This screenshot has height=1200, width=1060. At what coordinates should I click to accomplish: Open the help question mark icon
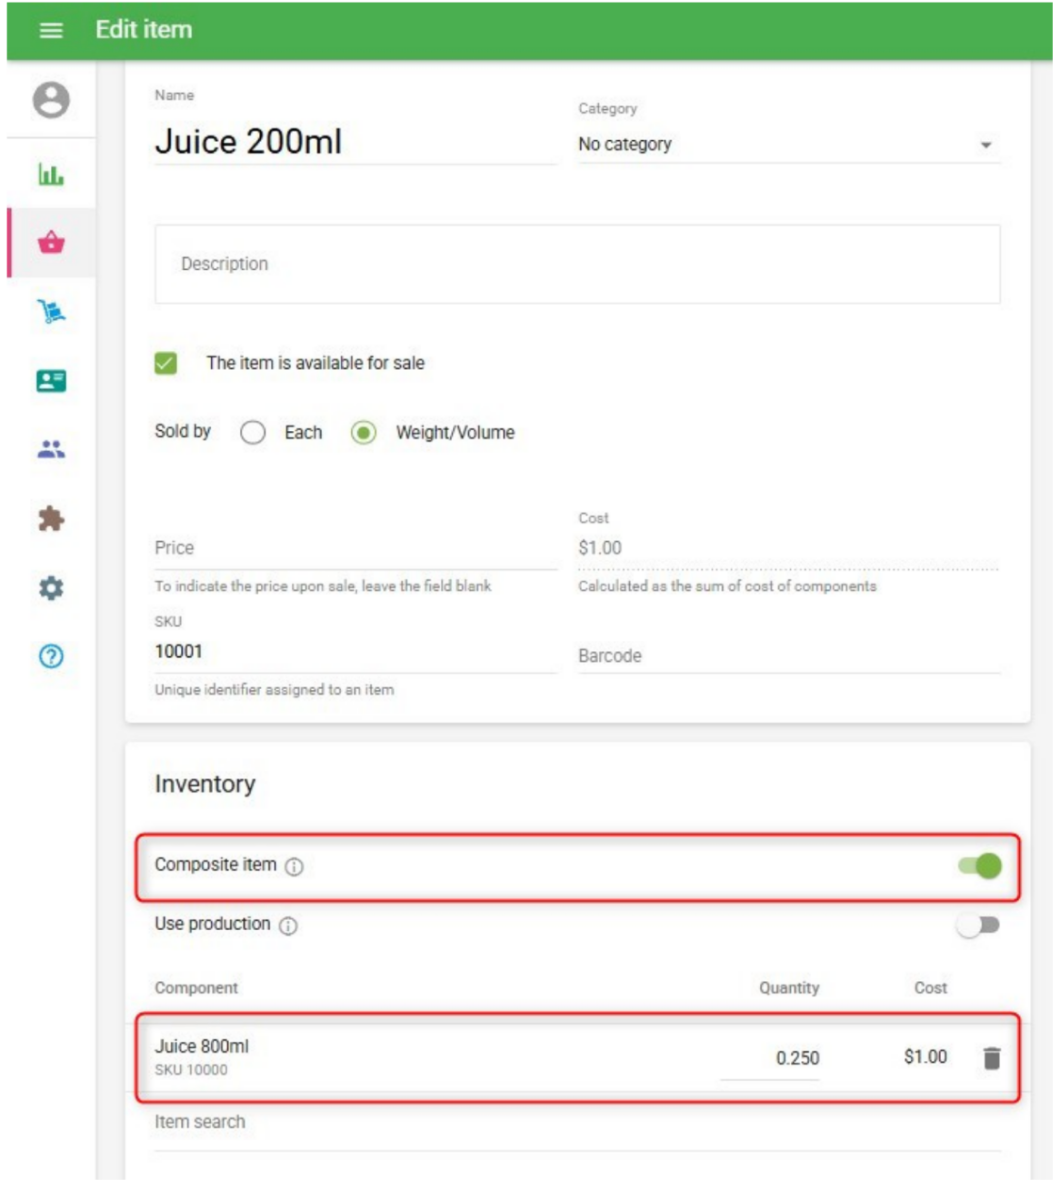point(51,657)
